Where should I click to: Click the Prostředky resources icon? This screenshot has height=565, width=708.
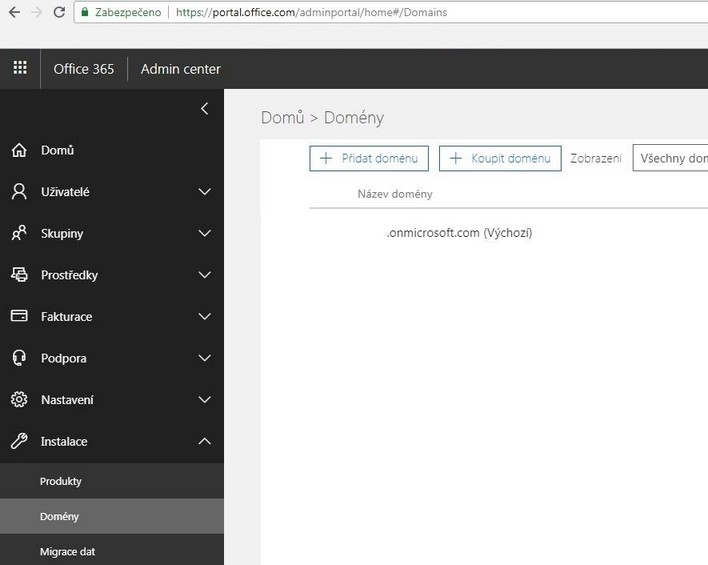(x=19, y=275)
